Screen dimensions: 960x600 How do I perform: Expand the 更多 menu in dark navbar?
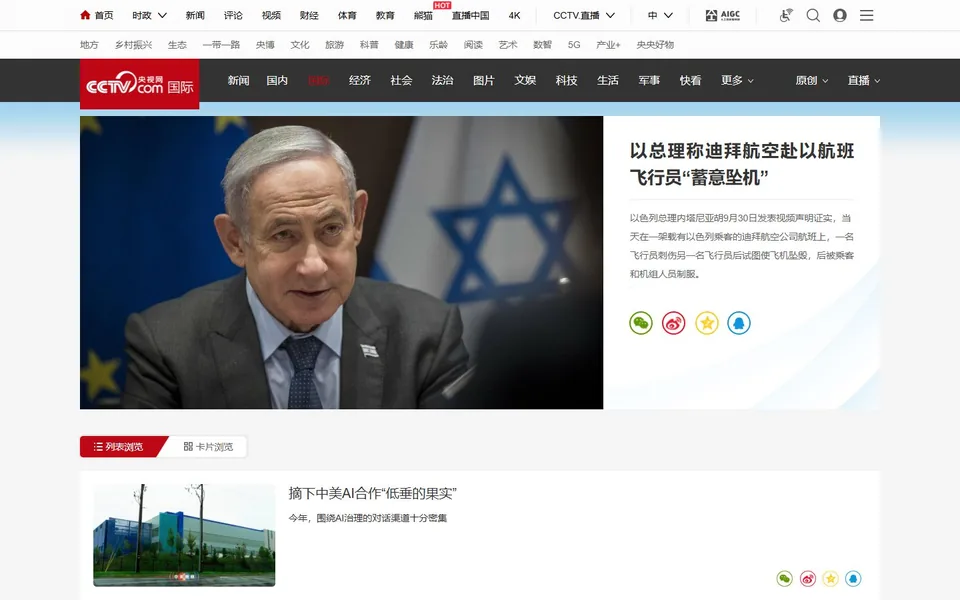click(737, 80)
